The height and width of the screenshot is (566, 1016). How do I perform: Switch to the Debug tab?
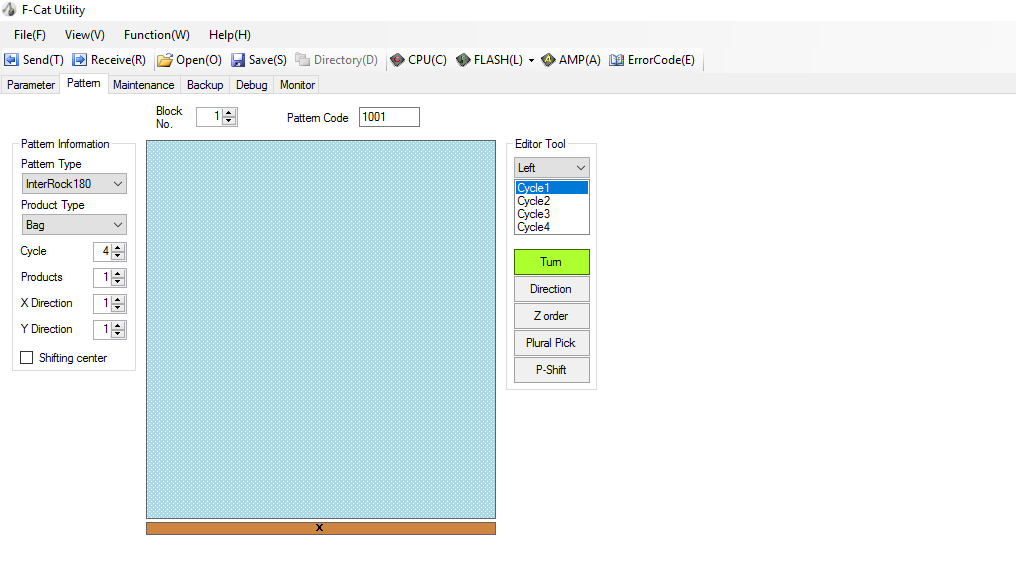(251, 85)
